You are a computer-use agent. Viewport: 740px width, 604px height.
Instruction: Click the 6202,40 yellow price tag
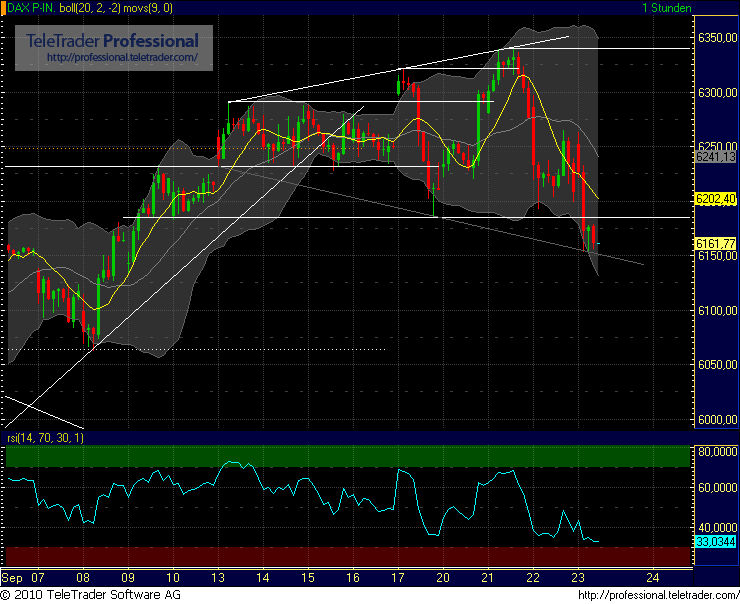pos(716,199)
